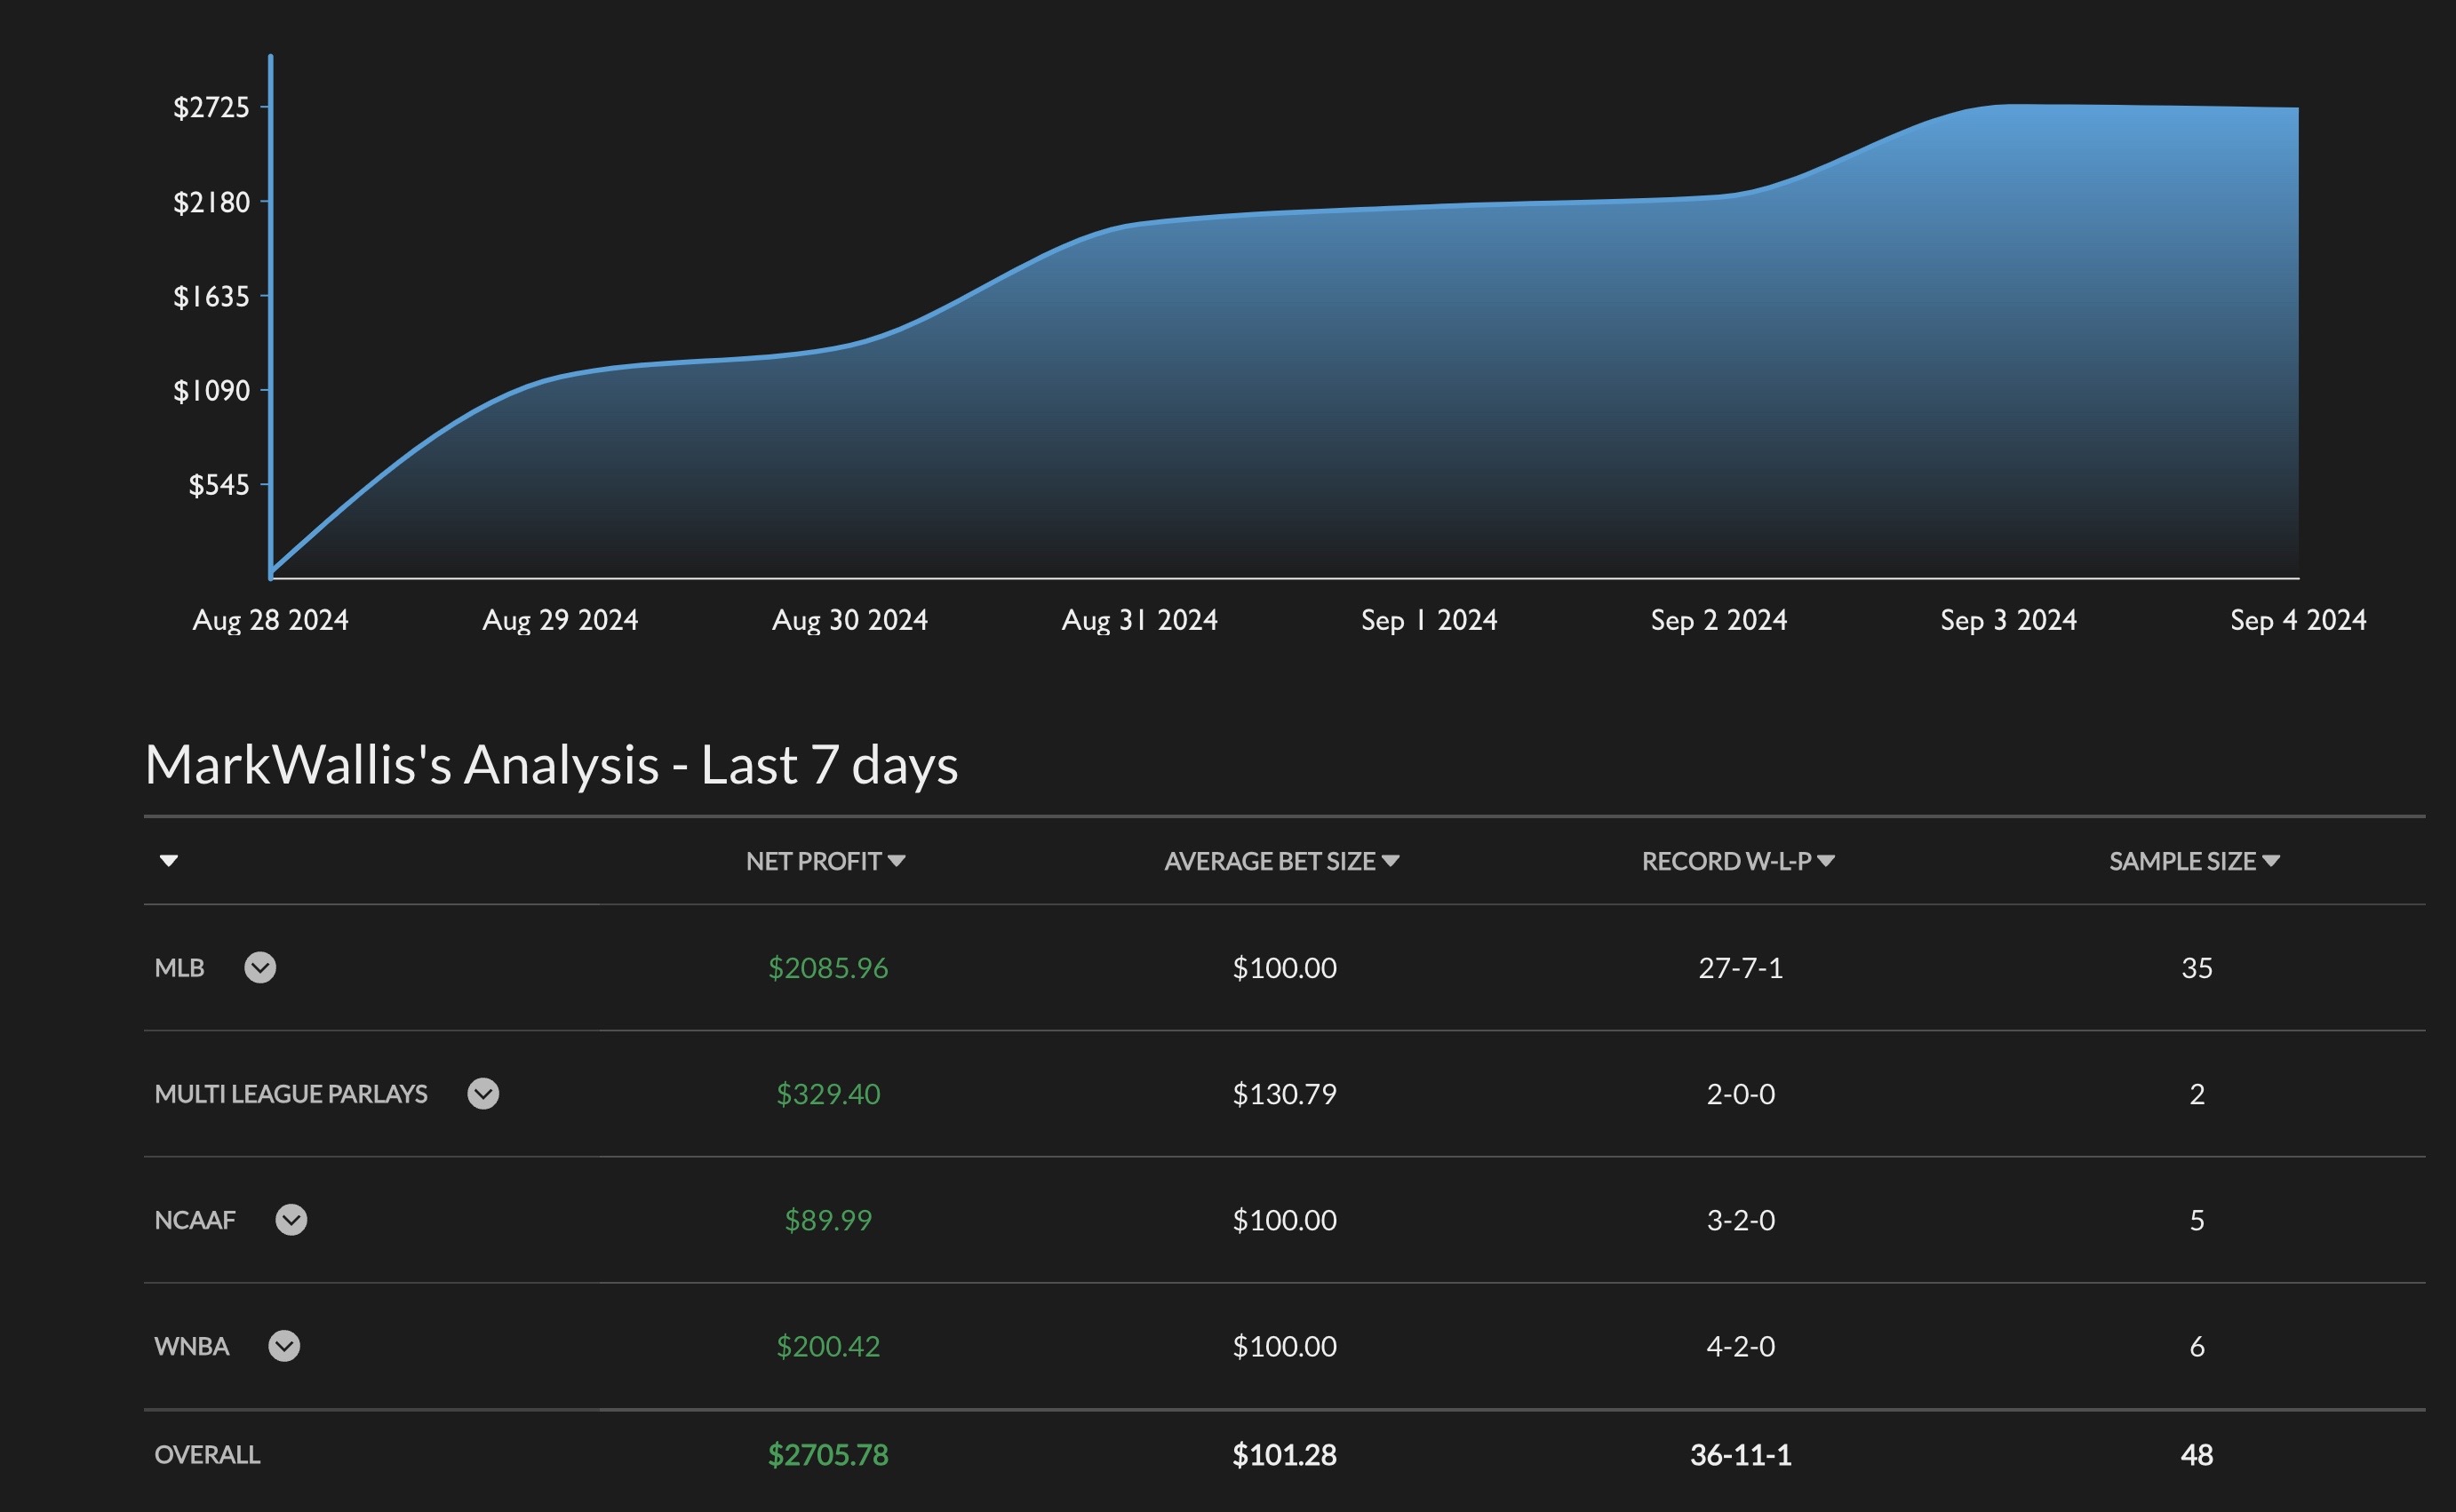Expand the Multi League Parlays row chevron
The image size is (2456, 1512).
[483, 1093]
